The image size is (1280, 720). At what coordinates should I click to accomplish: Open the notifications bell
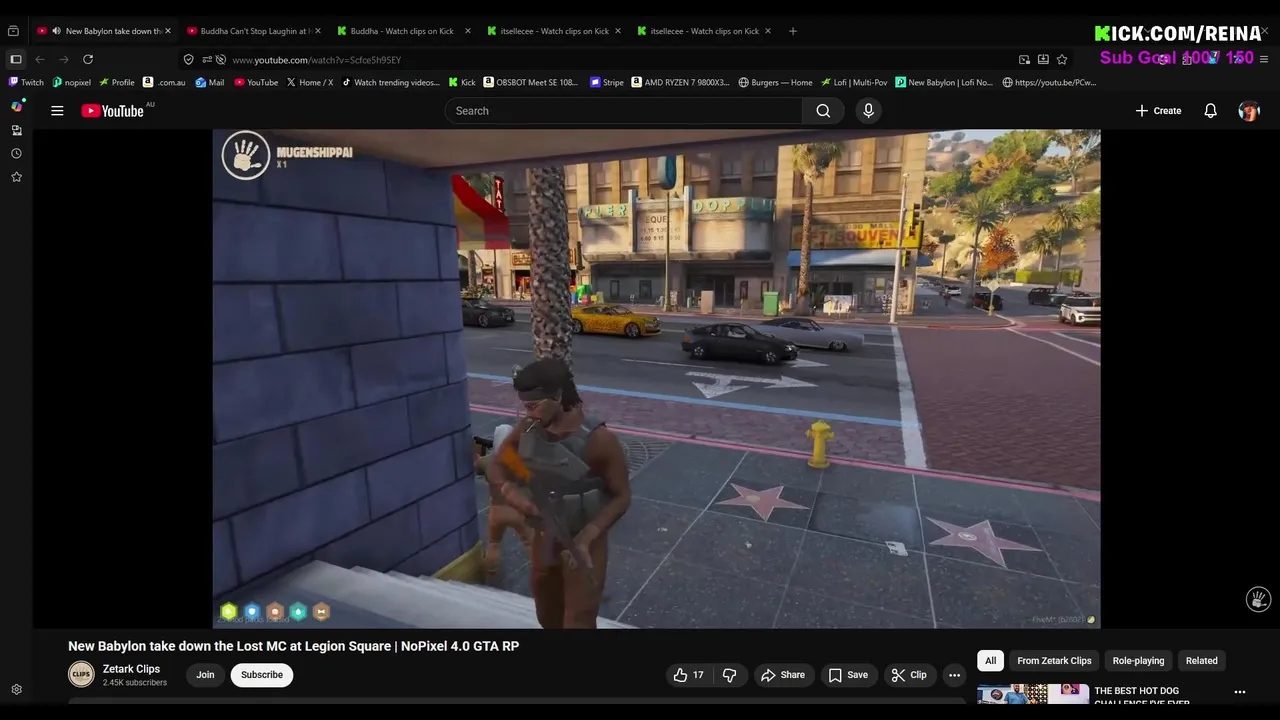(1210, 111)
